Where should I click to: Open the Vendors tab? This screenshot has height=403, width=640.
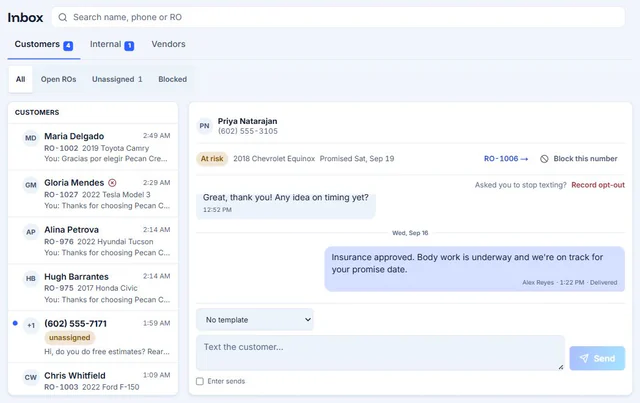(169, 44)
